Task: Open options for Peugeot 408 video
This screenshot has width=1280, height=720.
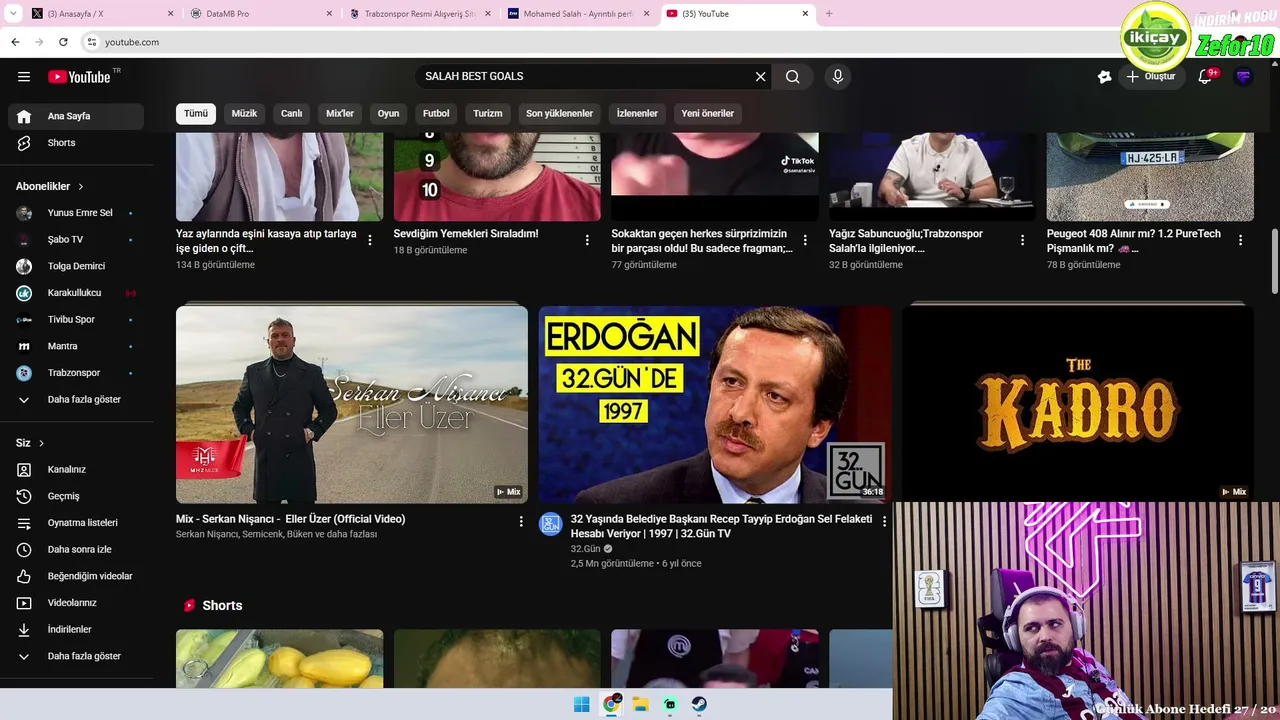Action: (x=1240, y=240)
